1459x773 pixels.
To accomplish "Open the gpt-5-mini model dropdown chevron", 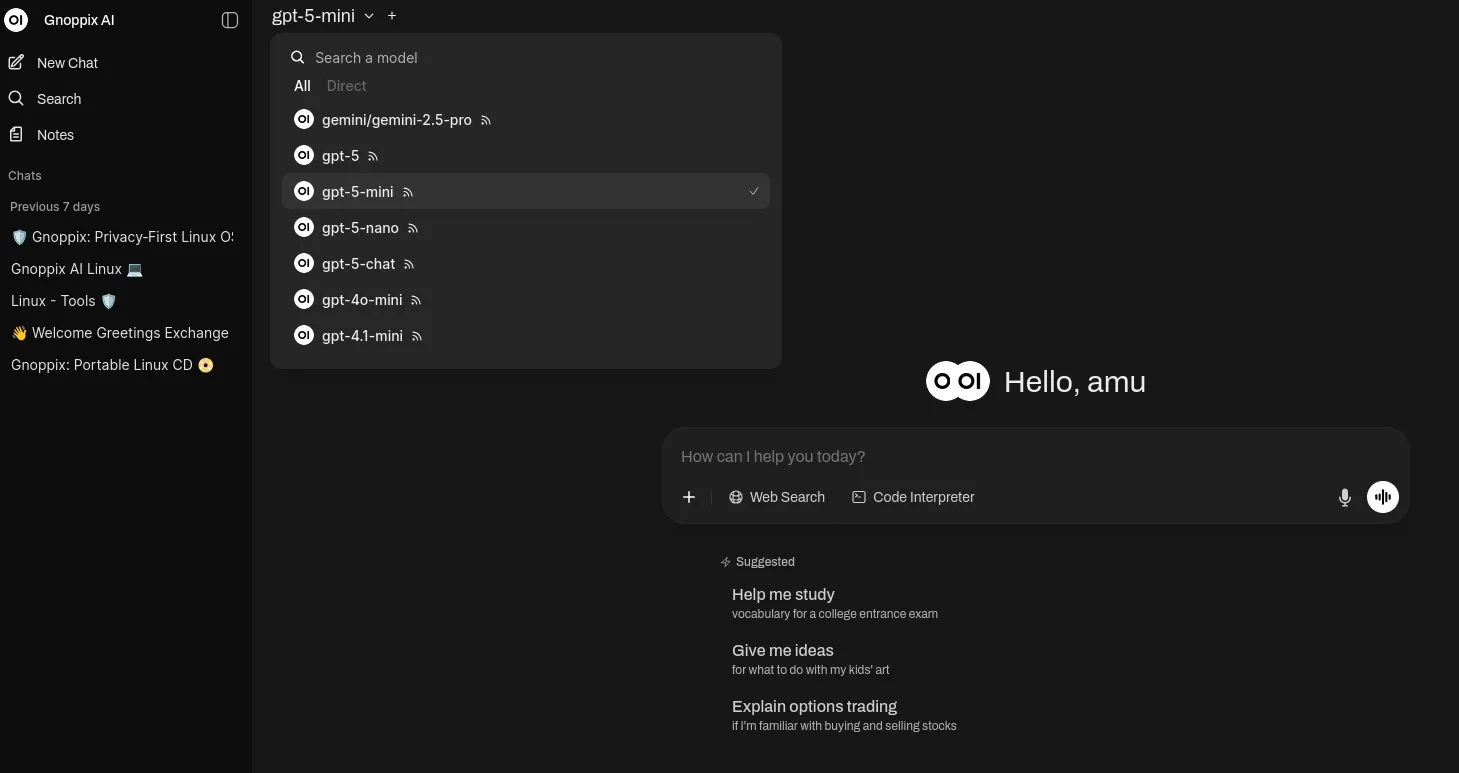I will pos(369,16).
